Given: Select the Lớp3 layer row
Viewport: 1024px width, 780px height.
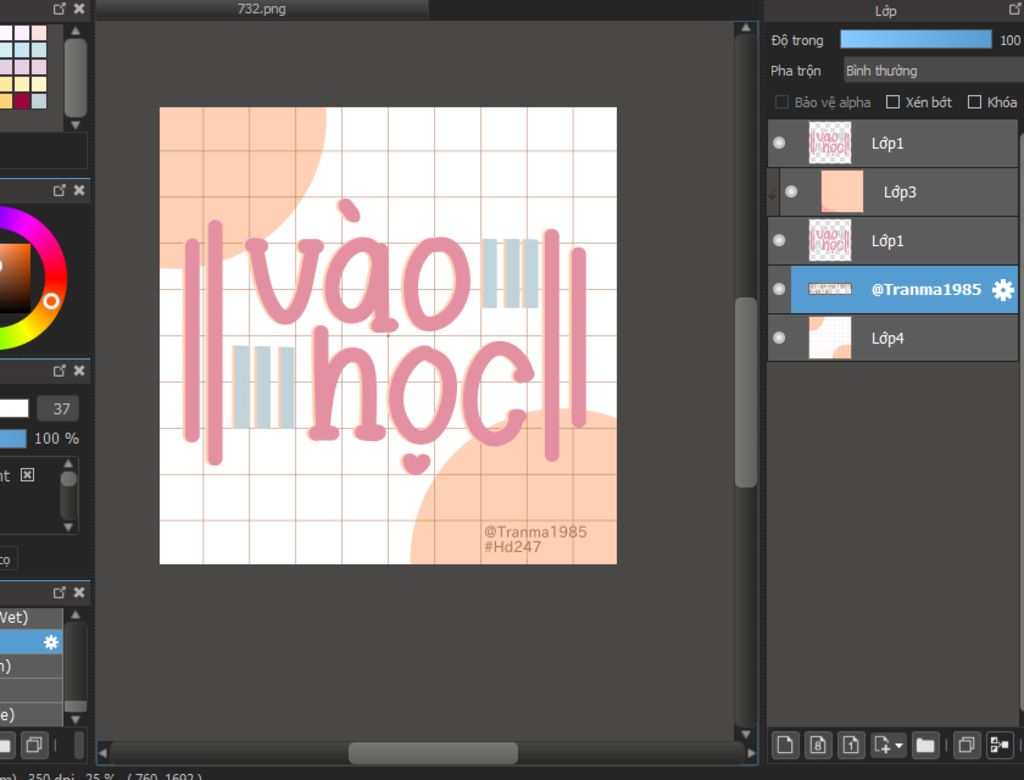Looking at the screenshot, I should 899,191.
